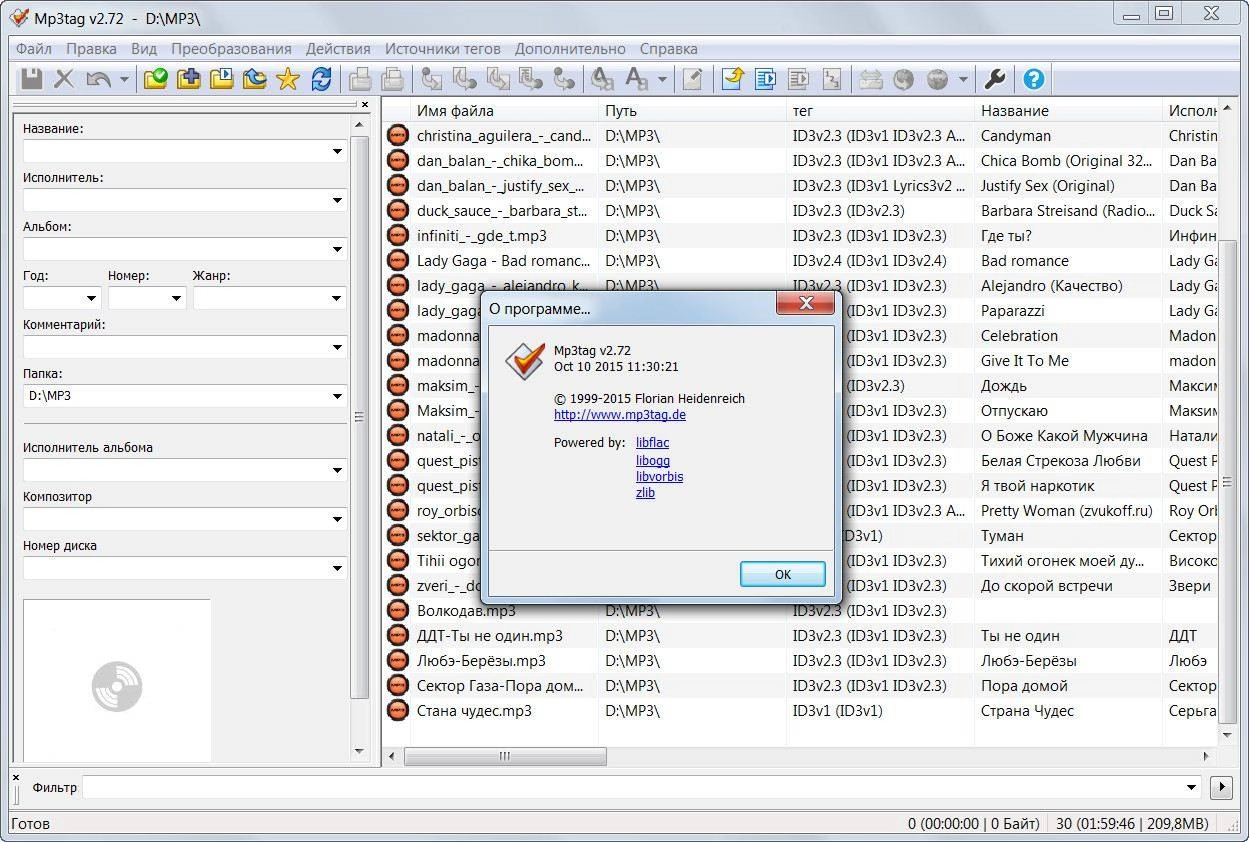Open the Действия menu
Viewport: 1249px width, 842px height.
pyautogui.click(x=338, y=48)
